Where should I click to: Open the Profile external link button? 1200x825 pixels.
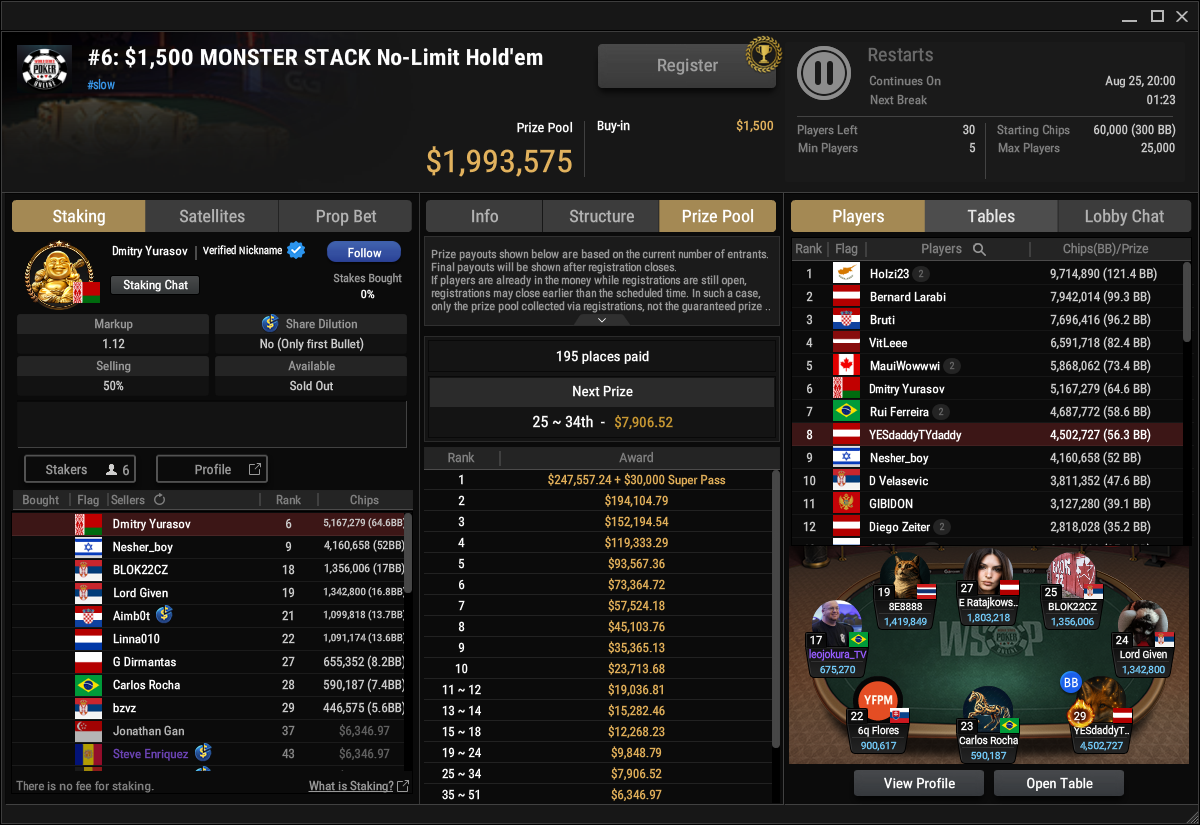[212, 469]
